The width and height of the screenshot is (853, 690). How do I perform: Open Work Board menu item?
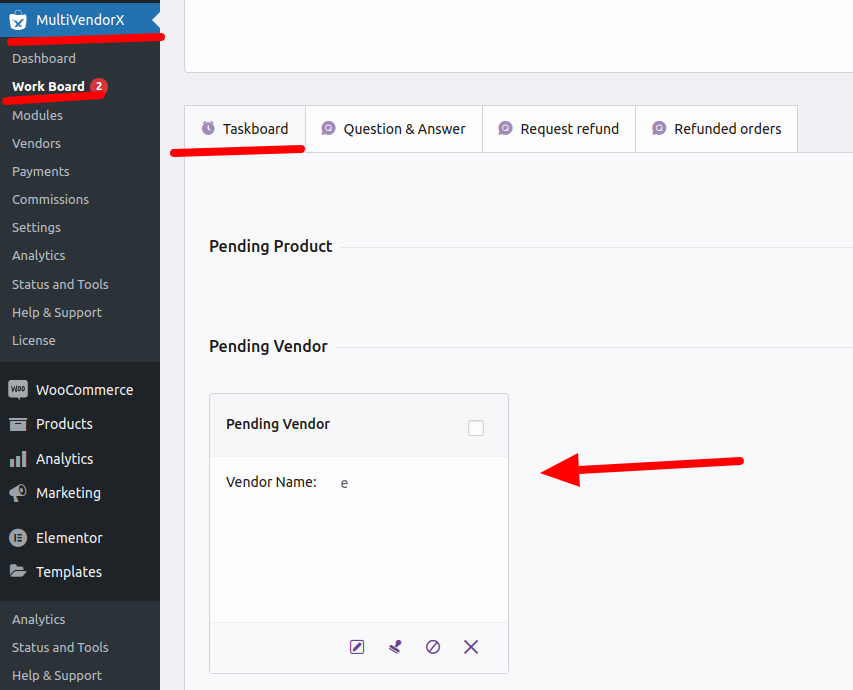click(48, 87)
